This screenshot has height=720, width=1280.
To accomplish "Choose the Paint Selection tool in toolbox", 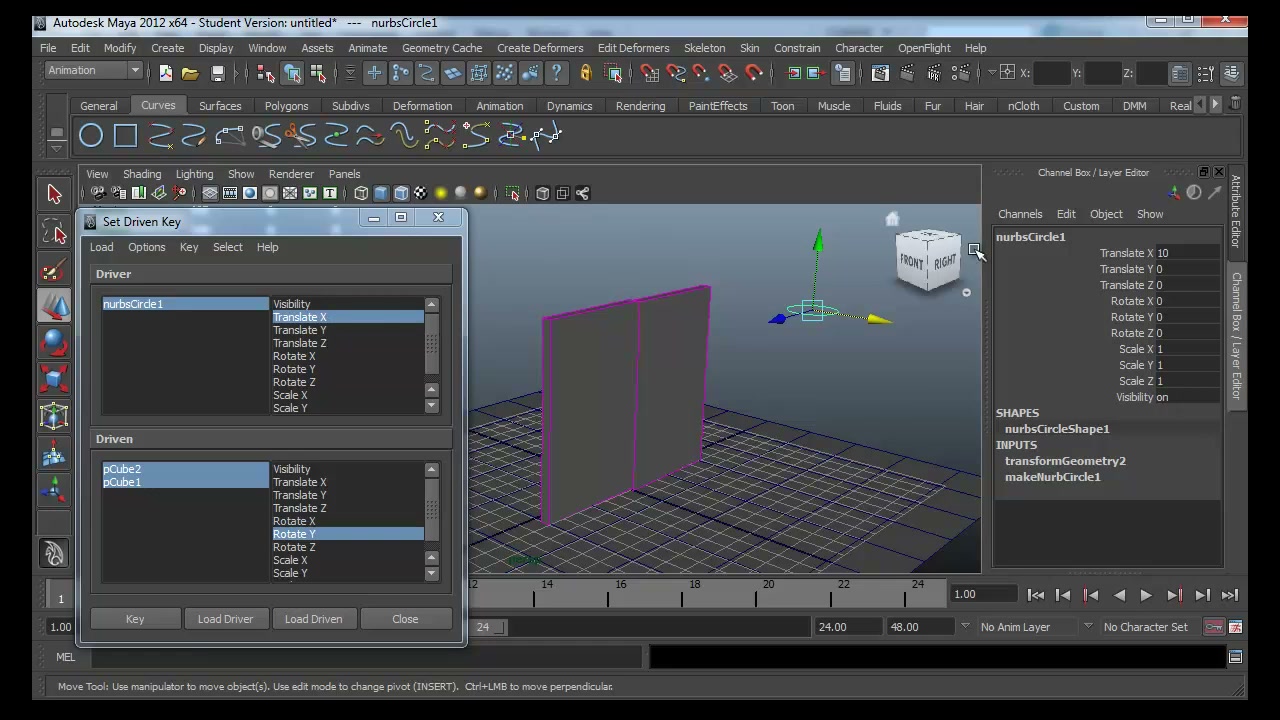I will (54, 268).
